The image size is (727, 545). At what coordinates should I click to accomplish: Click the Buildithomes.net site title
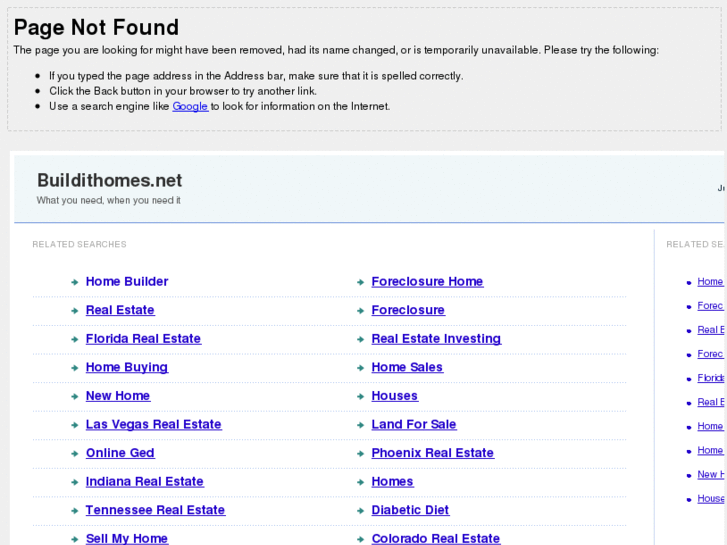point(109,180)
